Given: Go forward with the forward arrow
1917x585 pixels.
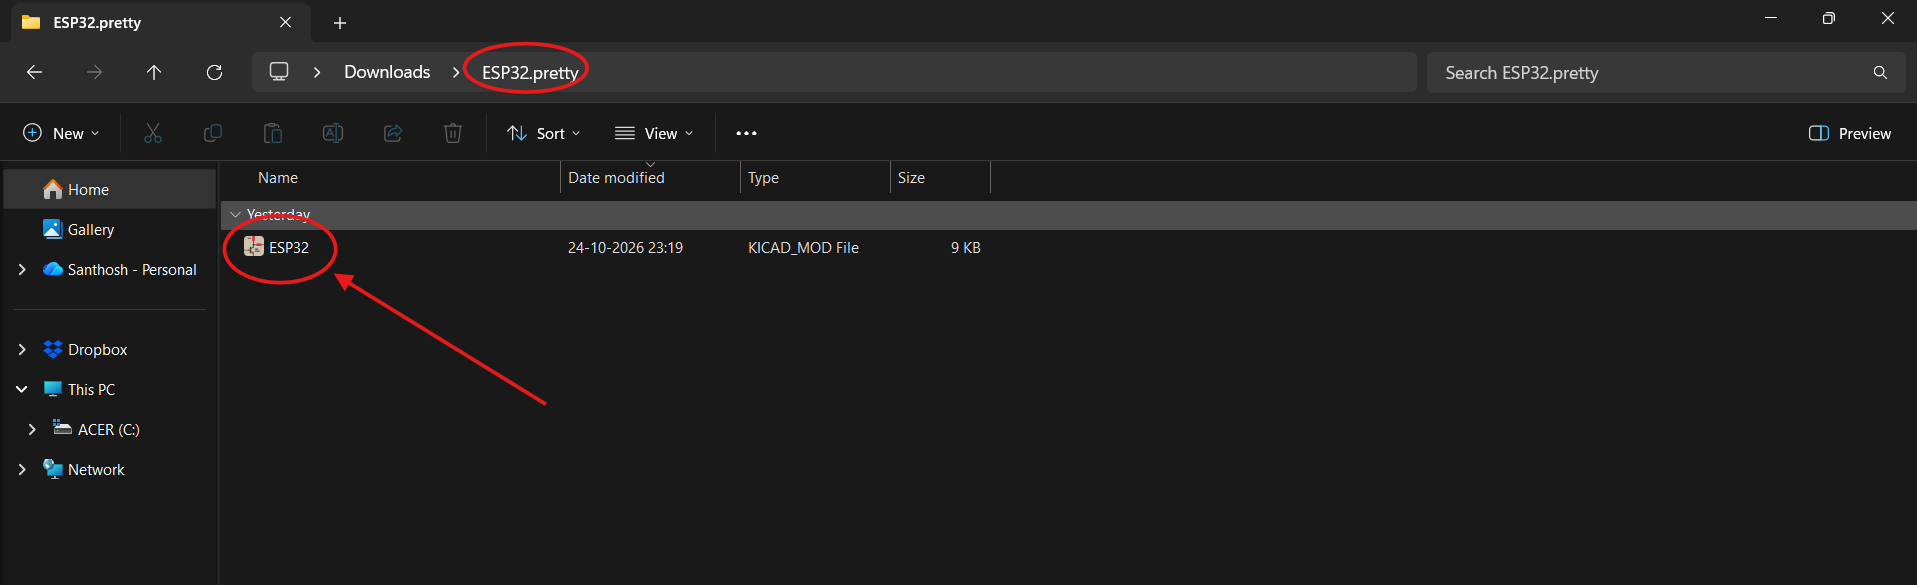Looking at the screenshot, I should pyautogui.click(x=94, y=72).
